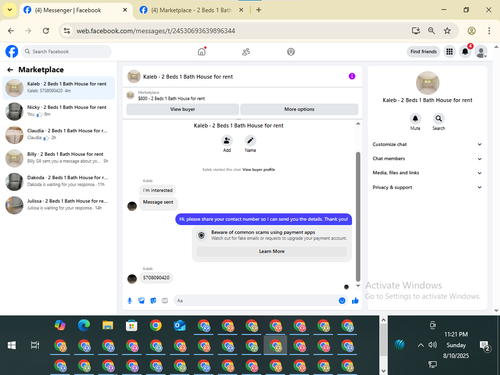The width and height of the screenshot is (500, 375).
Task: Click the chat messages vertical scrollbar
Action: [x=358, y=217]
